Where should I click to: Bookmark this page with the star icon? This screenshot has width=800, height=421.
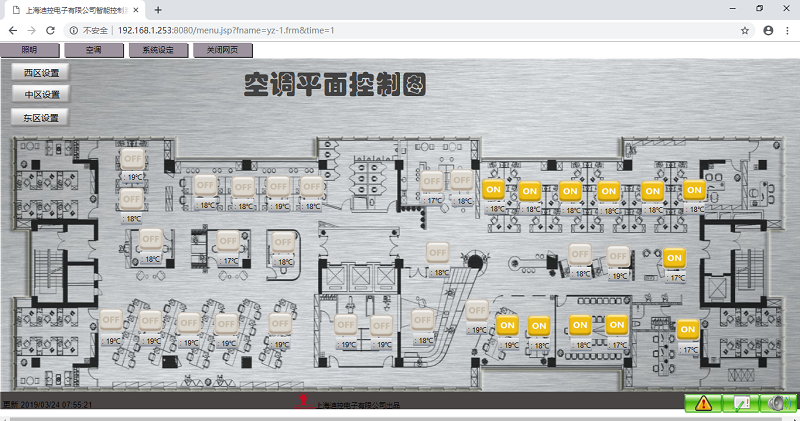click(x=745, y=30)
